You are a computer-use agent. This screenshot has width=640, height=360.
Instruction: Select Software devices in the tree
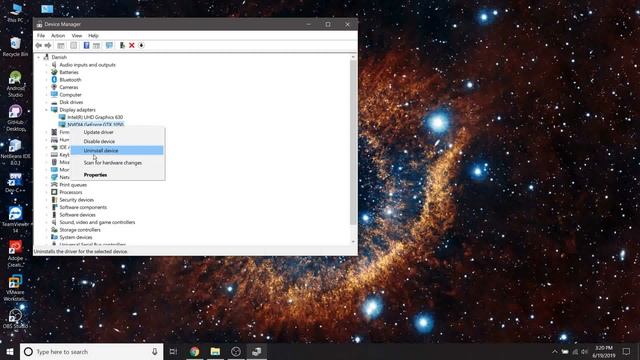pos(77,215)
